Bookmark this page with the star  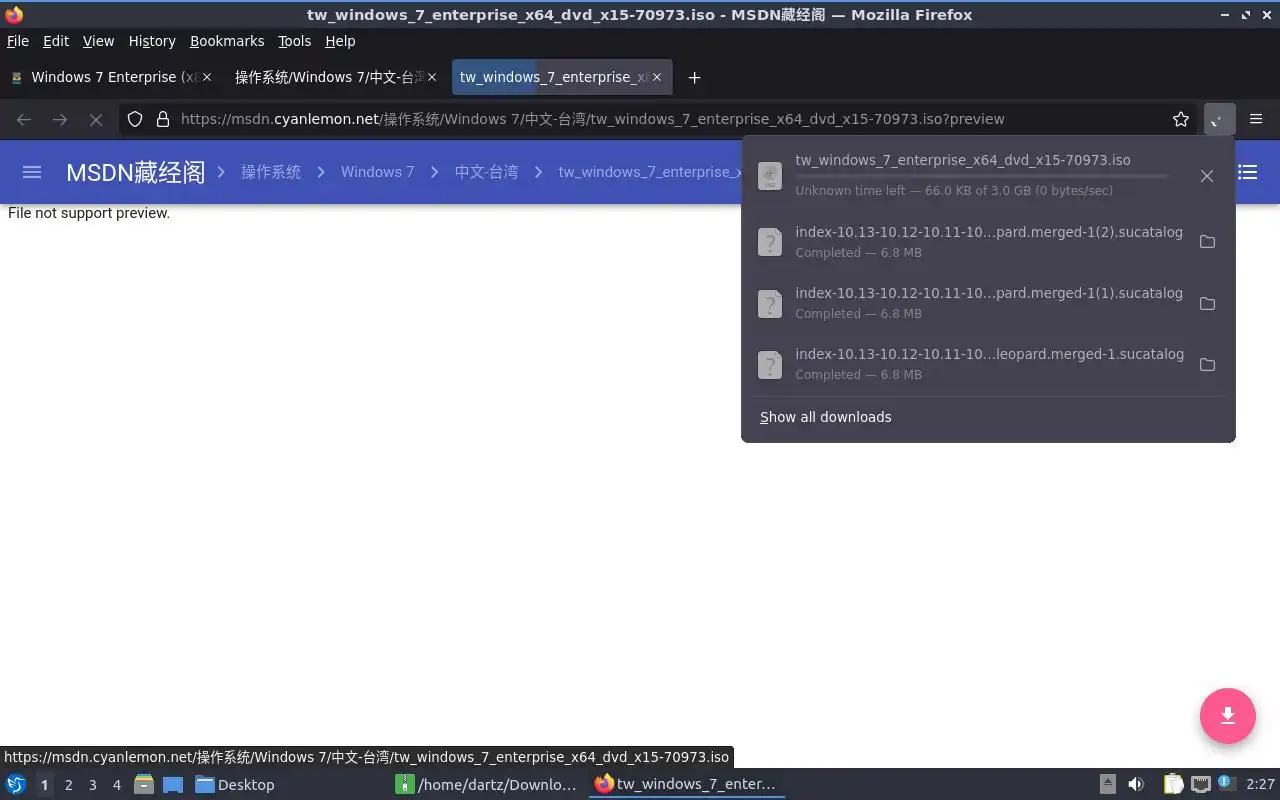(1181, 119)
